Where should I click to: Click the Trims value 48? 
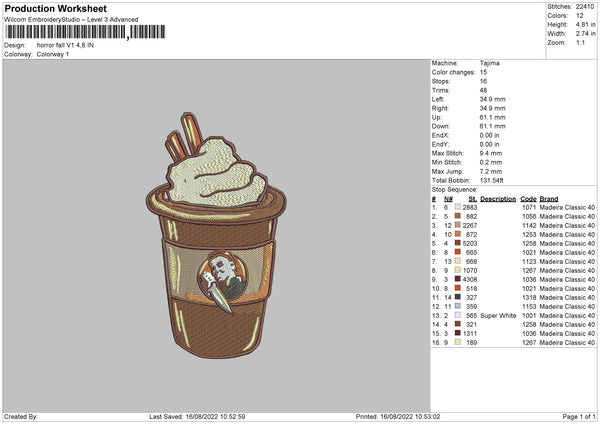[483, 90]
